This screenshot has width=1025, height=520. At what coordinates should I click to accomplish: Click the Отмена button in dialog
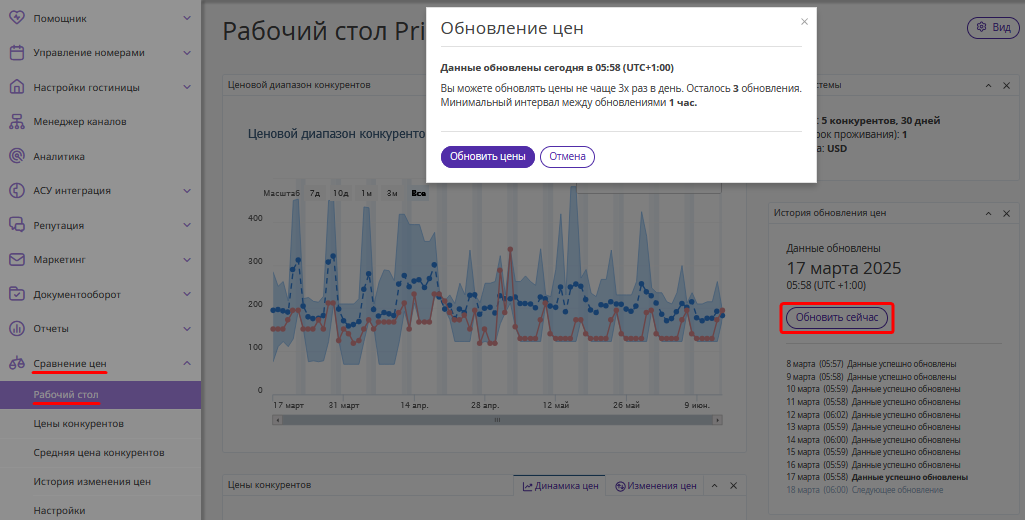click(x=567, y=157)
